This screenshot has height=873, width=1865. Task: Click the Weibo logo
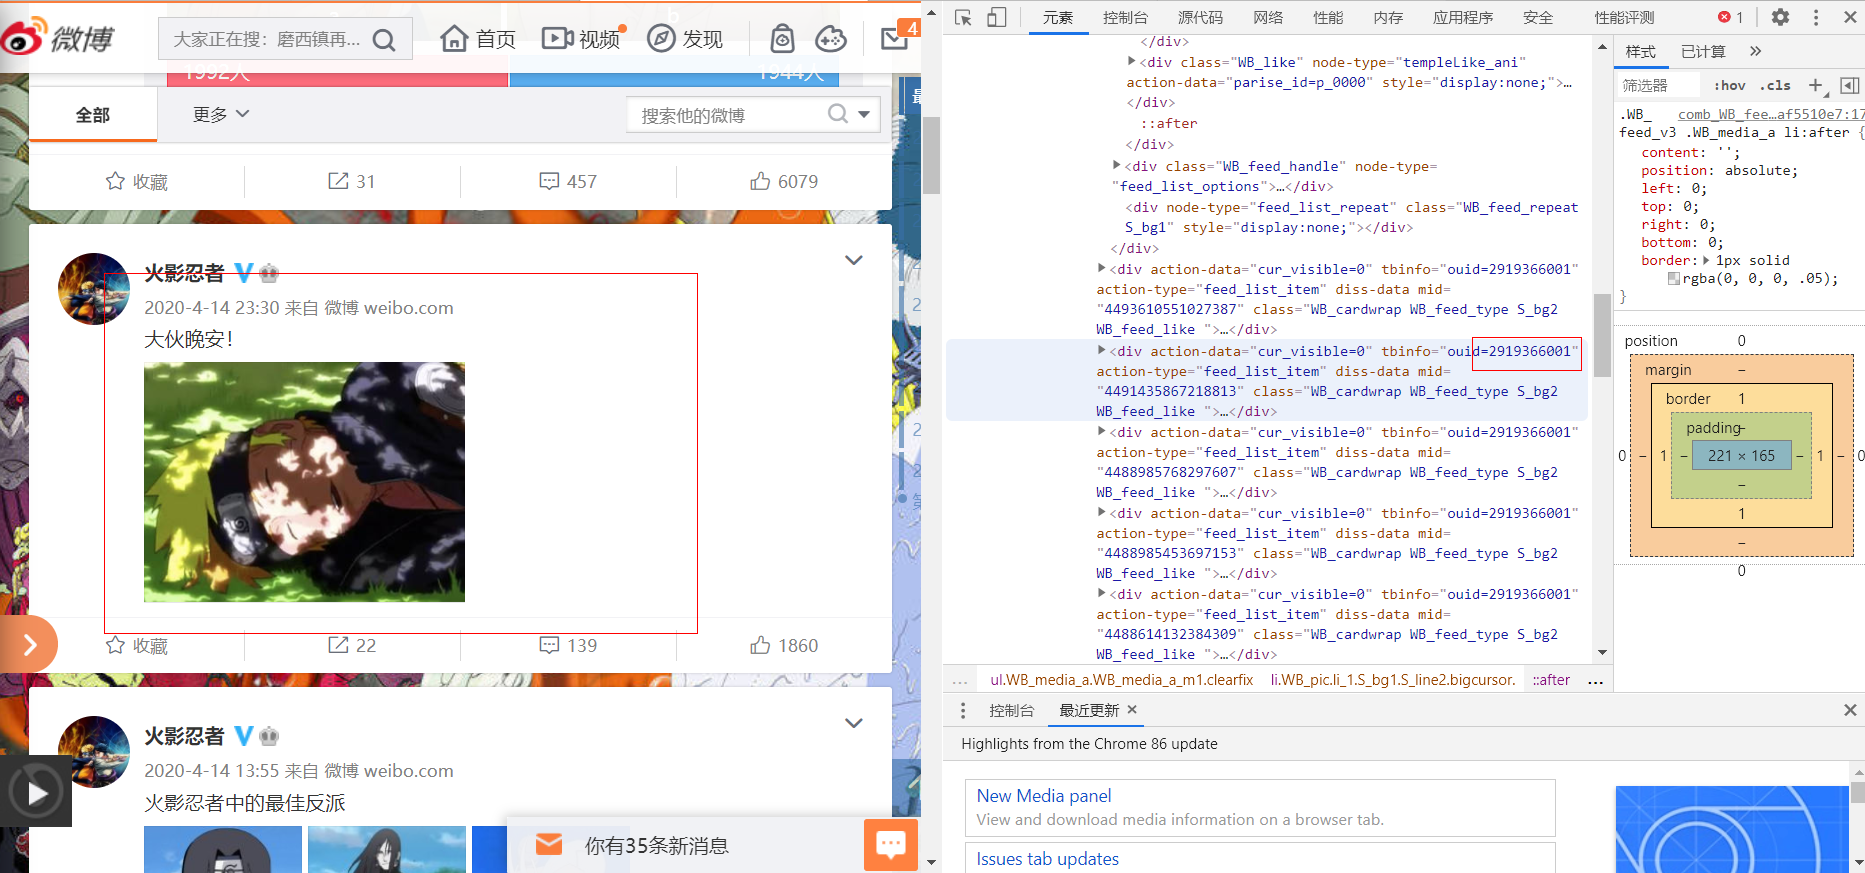(x=58, y=38)
